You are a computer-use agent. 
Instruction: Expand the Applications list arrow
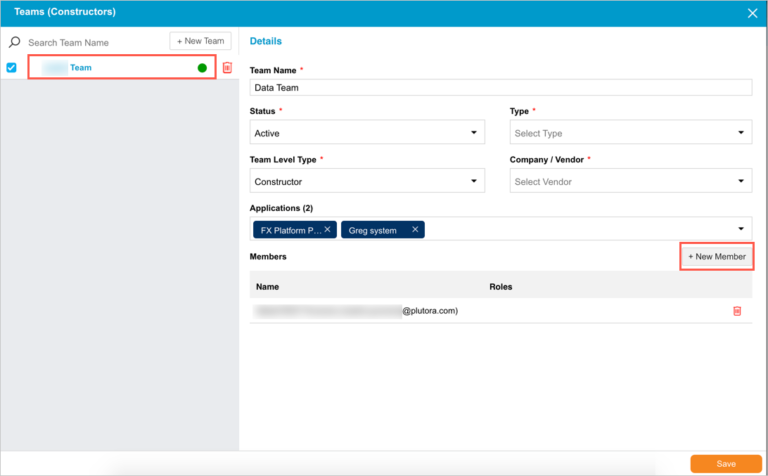(741, 229)
